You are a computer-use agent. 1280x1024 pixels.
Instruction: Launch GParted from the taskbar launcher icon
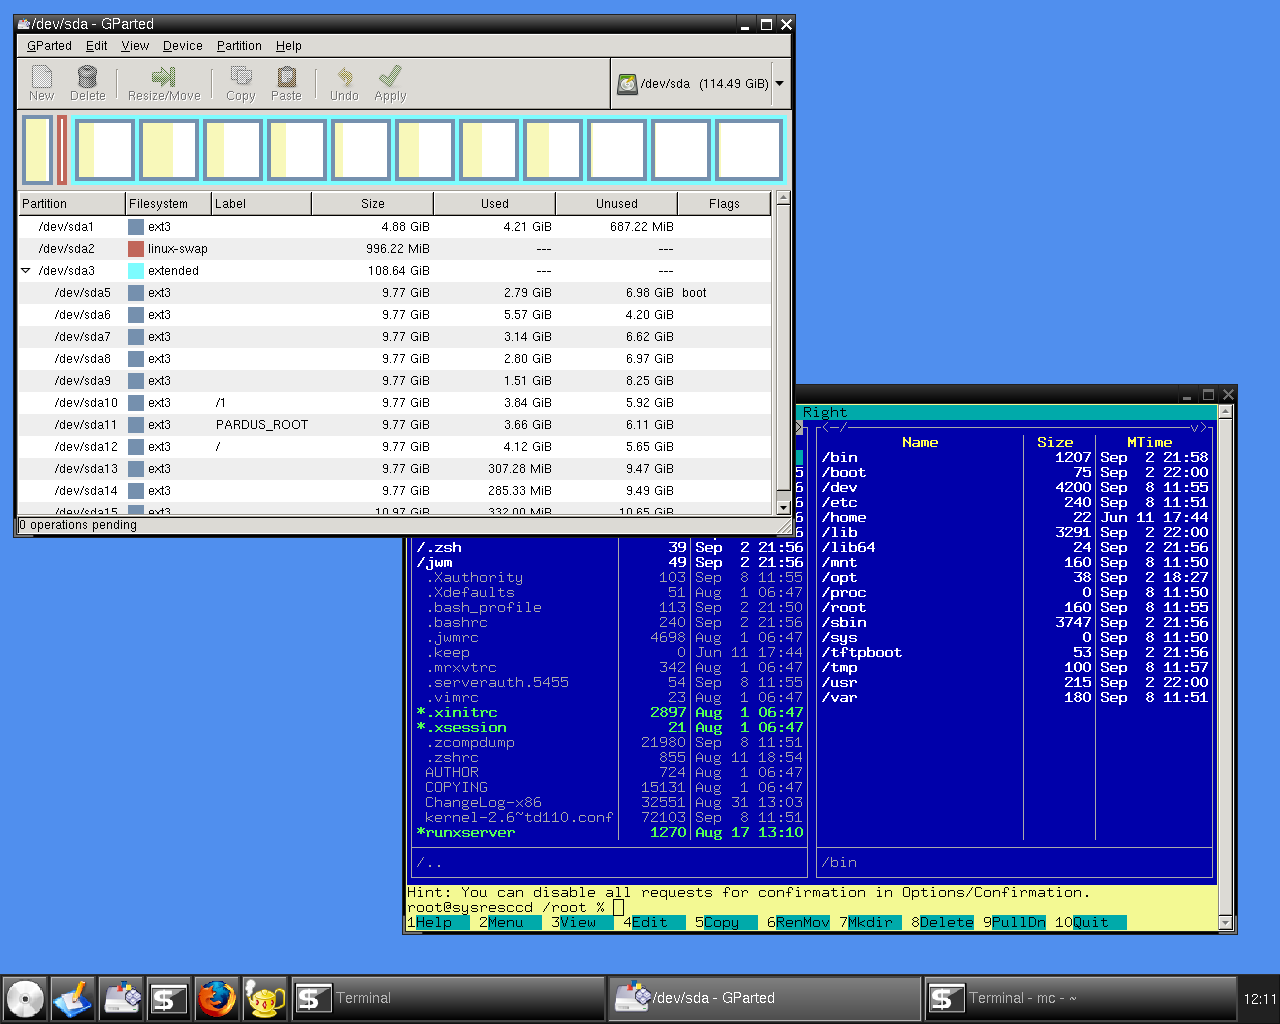[x=121, y=998]
